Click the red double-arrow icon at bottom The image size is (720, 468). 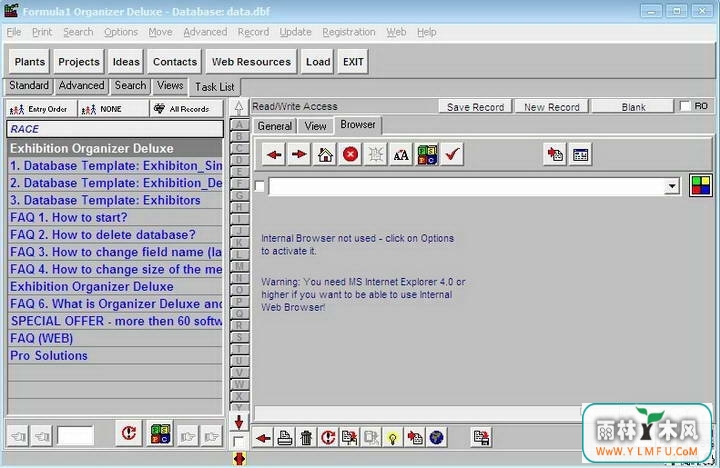coord(239,458)
